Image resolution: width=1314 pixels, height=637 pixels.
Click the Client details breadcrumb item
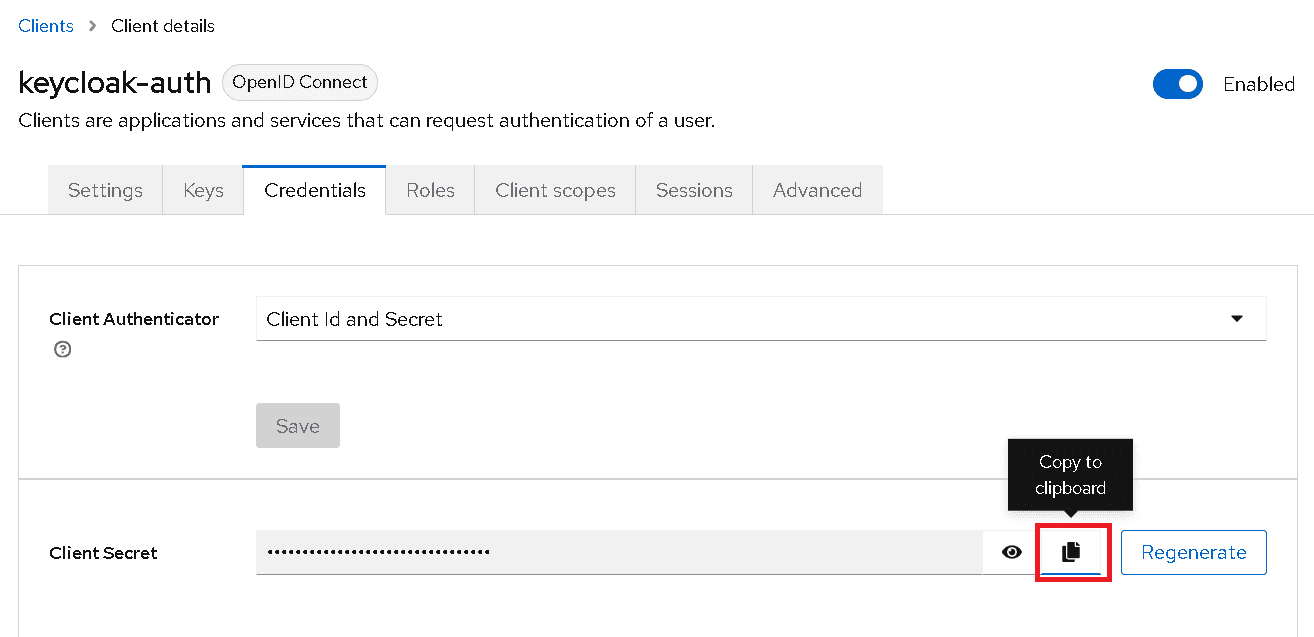coord(163,26)
